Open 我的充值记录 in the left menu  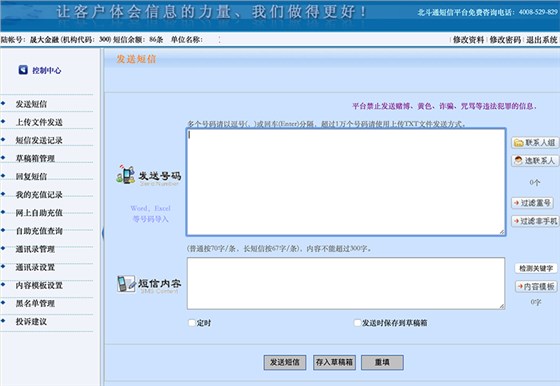pyautogui.click(x=39, y=195)
